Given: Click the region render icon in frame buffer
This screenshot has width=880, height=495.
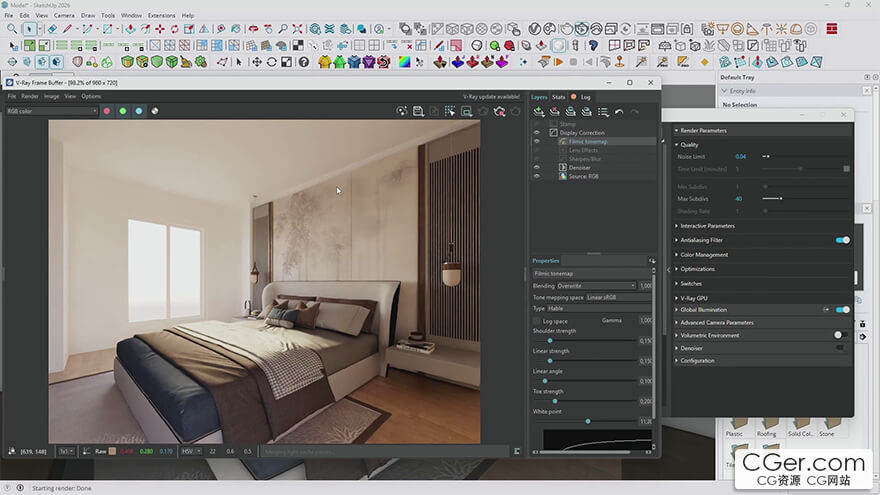Looking at the screenshot, I should click(466, 111).
